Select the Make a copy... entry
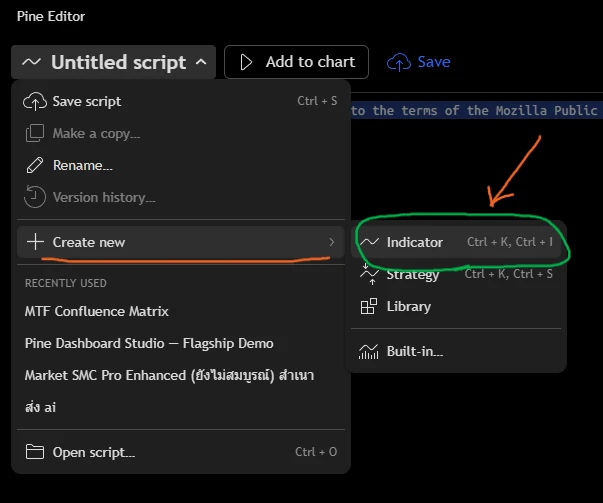The image size is (603, 503). (181, 133)
